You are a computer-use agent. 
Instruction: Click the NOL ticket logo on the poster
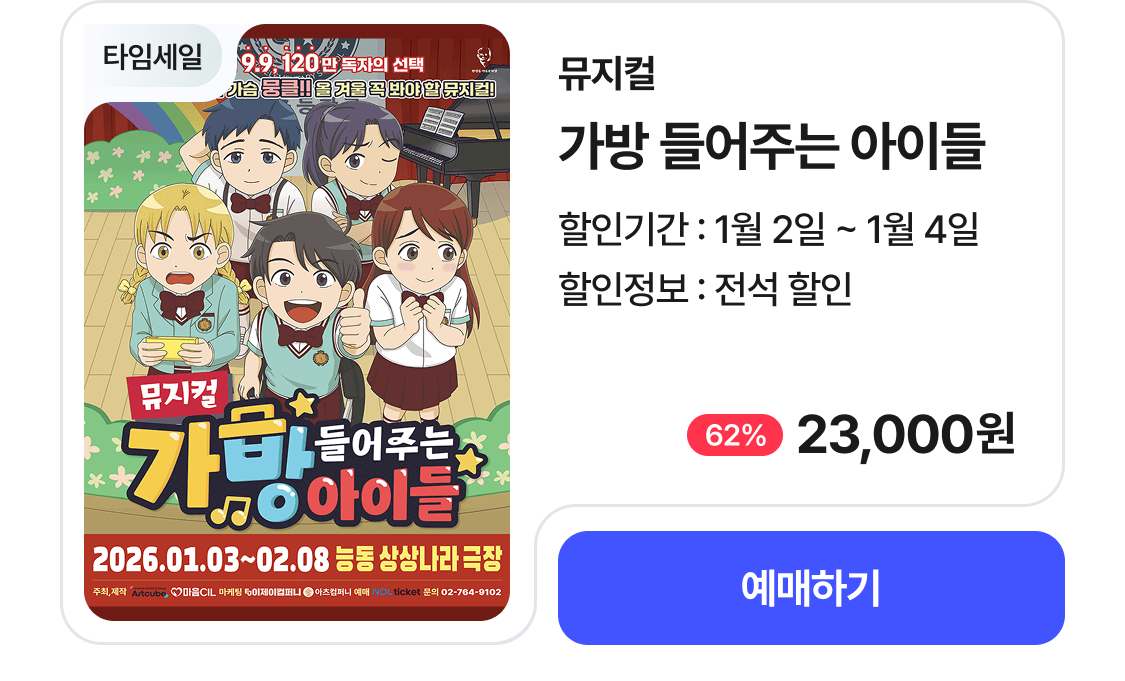point(396,592)
